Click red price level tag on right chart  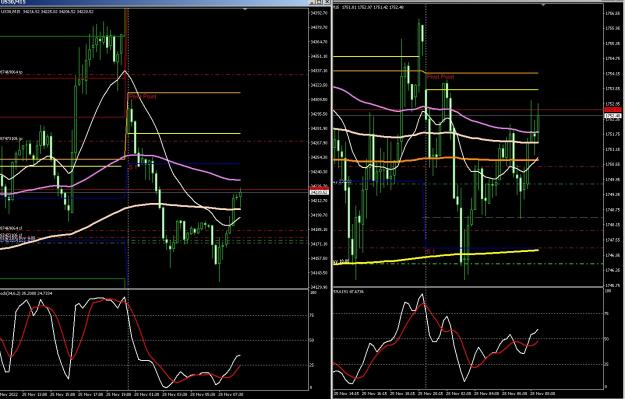click(613, 109)
